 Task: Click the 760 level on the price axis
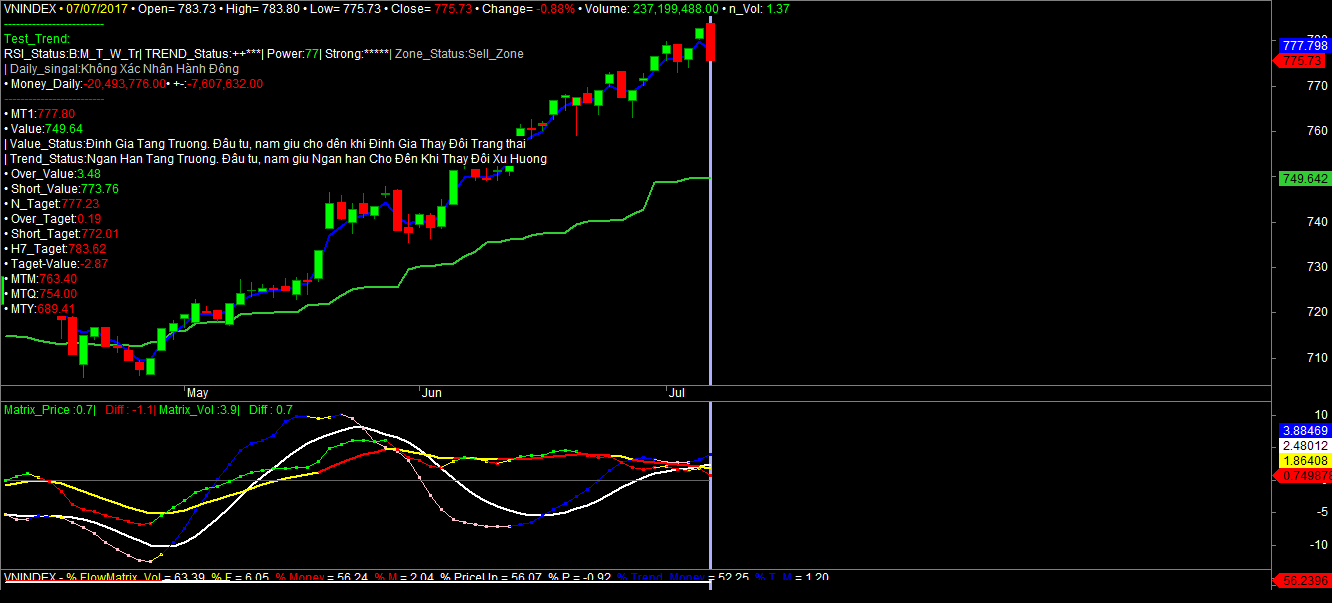coord(1292,131)
